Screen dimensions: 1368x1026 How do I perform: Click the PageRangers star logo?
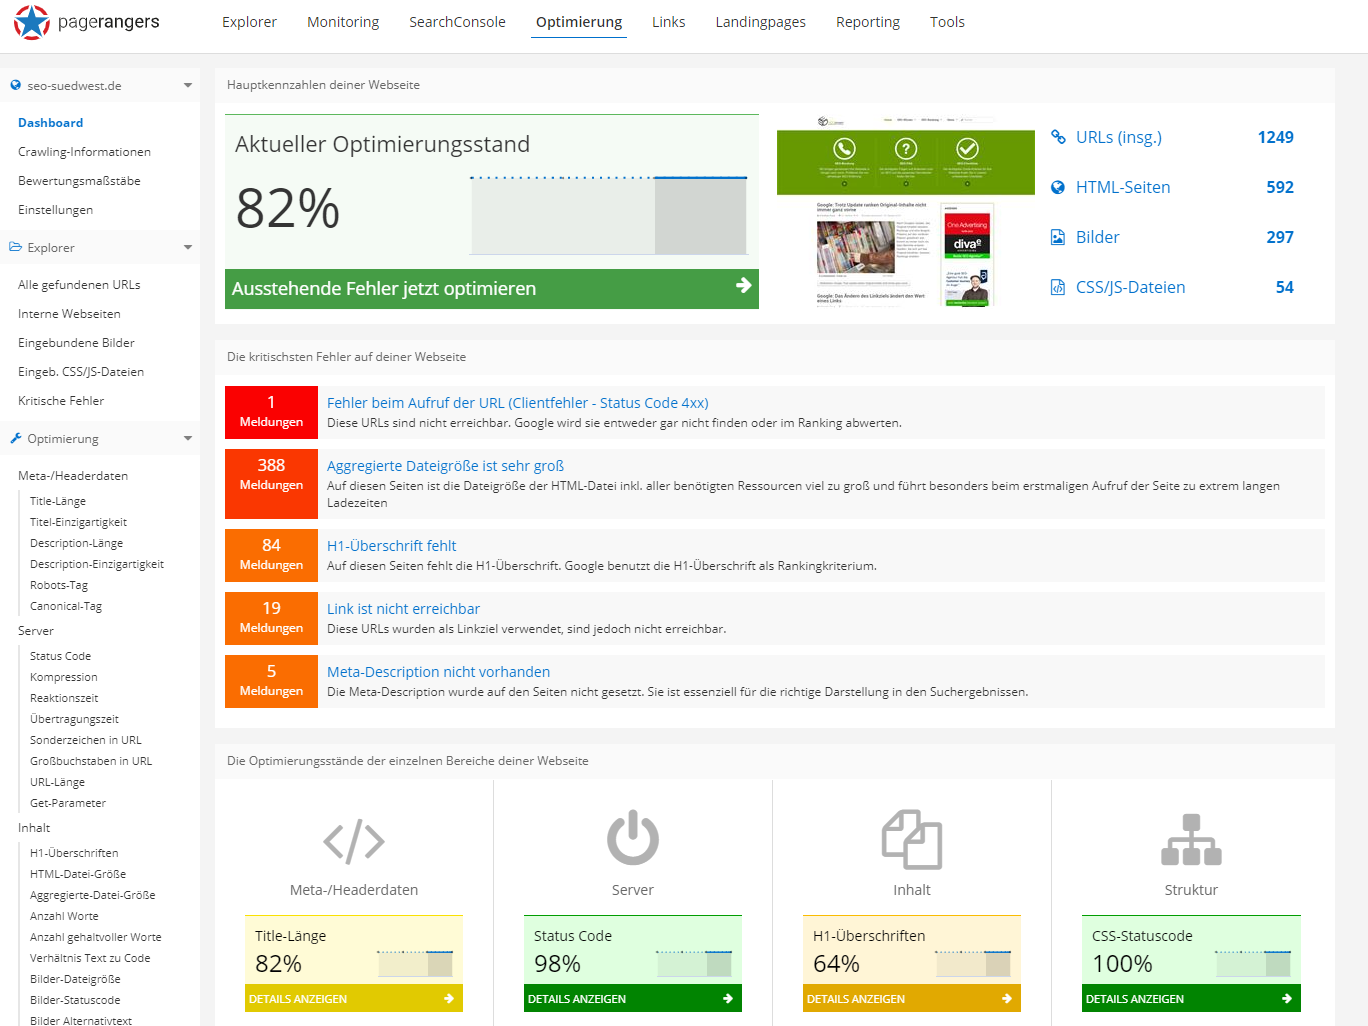coord(30,23)
